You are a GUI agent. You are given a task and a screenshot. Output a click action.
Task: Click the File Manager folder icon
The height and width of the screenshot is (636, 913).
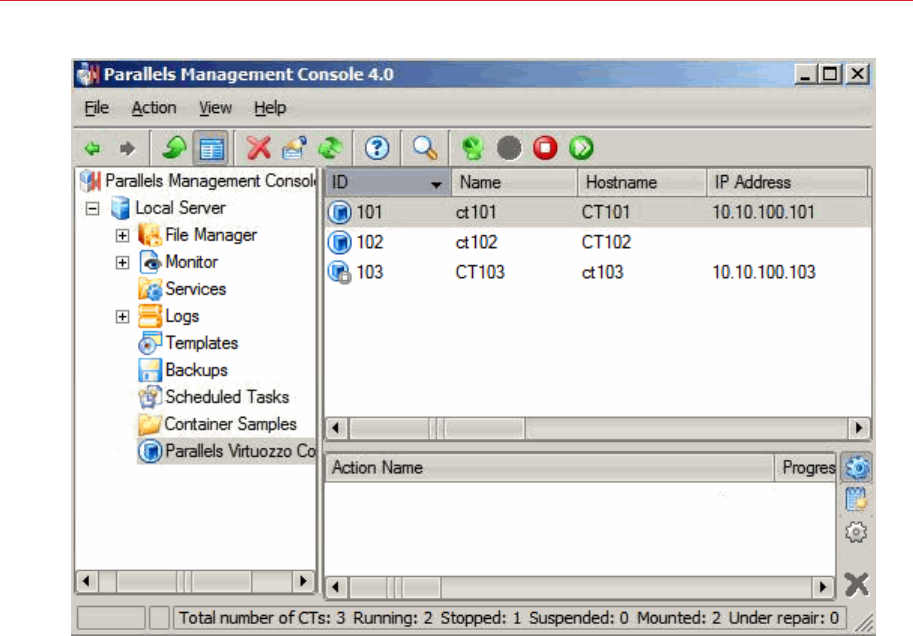click(x=150, y=235)
